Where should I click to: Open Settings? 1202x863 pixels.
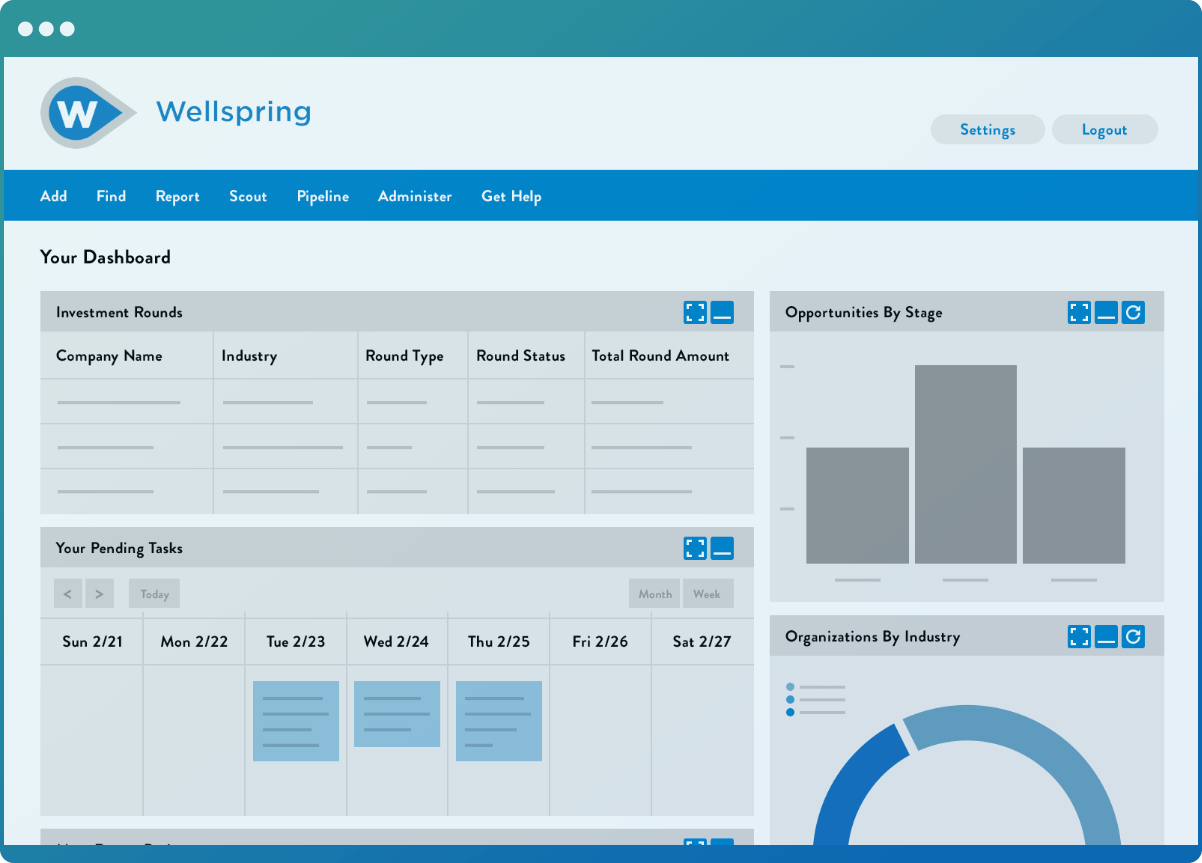(988, 130)
